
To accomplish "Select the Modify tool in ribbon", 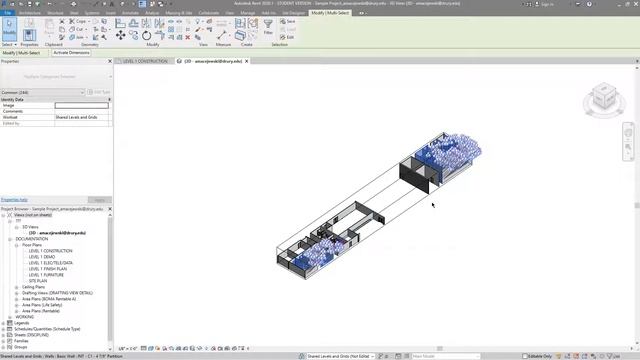I will [x=9, y=29].
